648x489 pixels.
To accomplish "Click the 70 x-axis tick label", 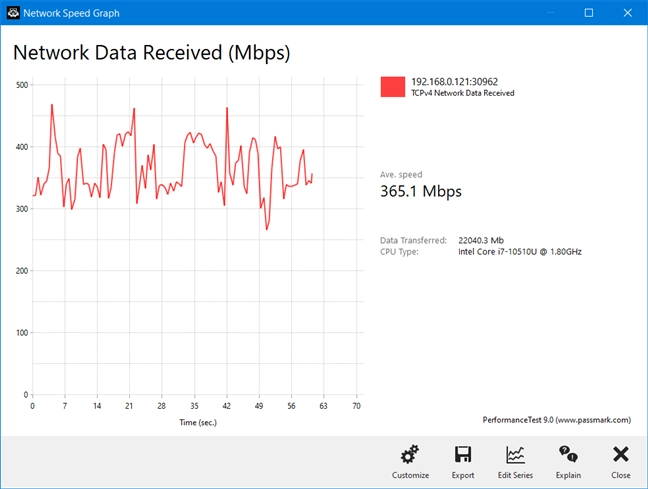I will click(356, 406).
